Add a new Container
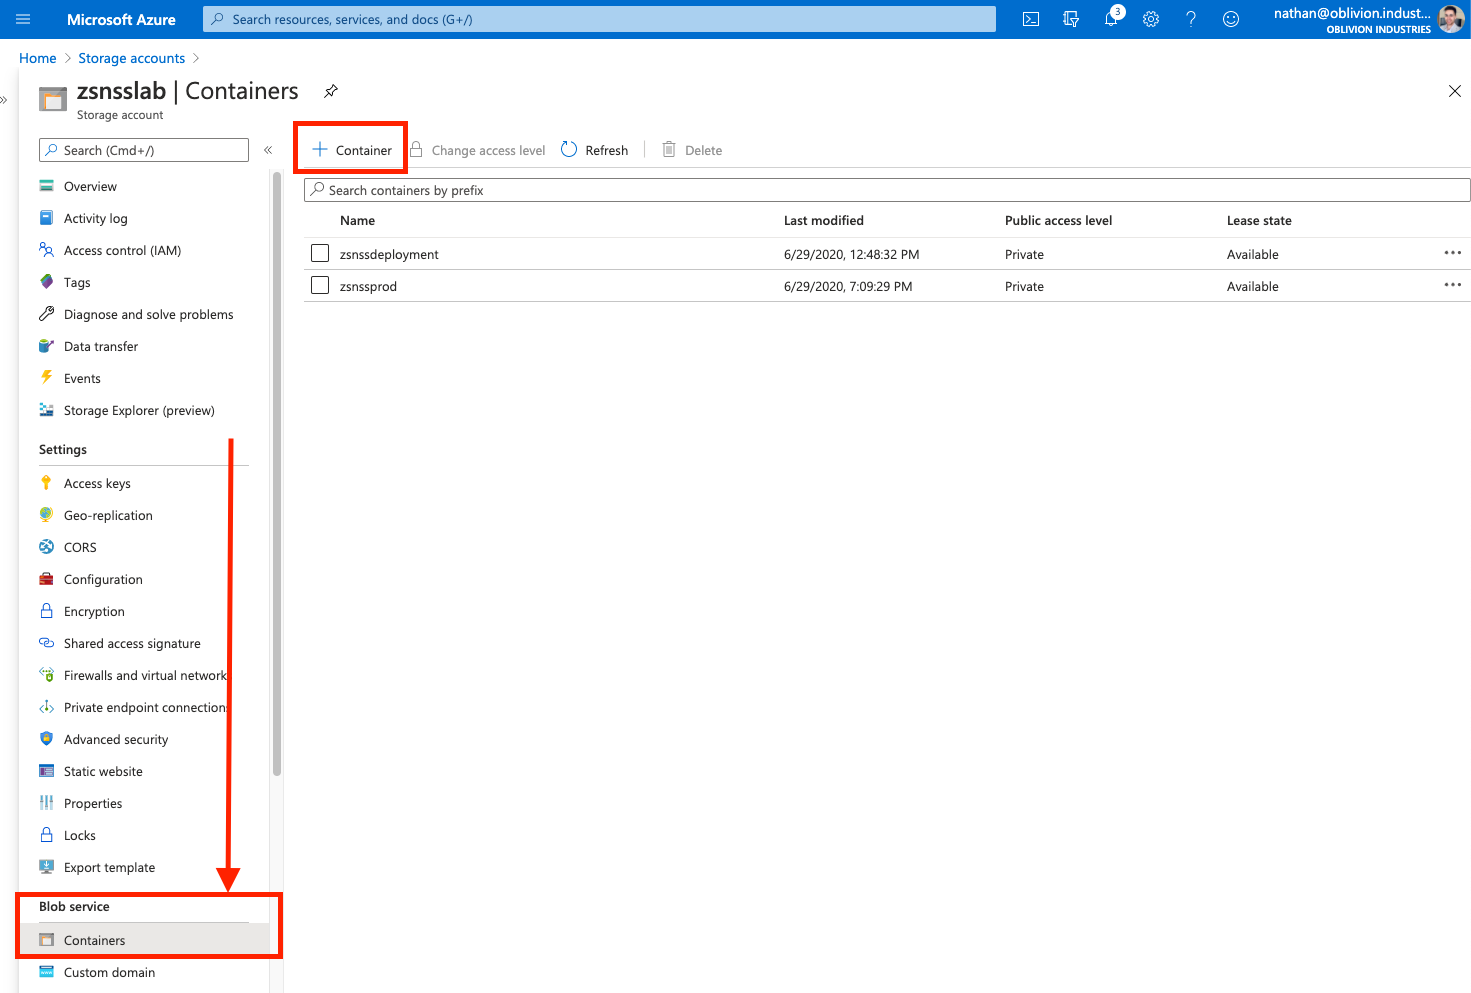The width and height of the screenshot is (1471, 993). click(352, 150)
